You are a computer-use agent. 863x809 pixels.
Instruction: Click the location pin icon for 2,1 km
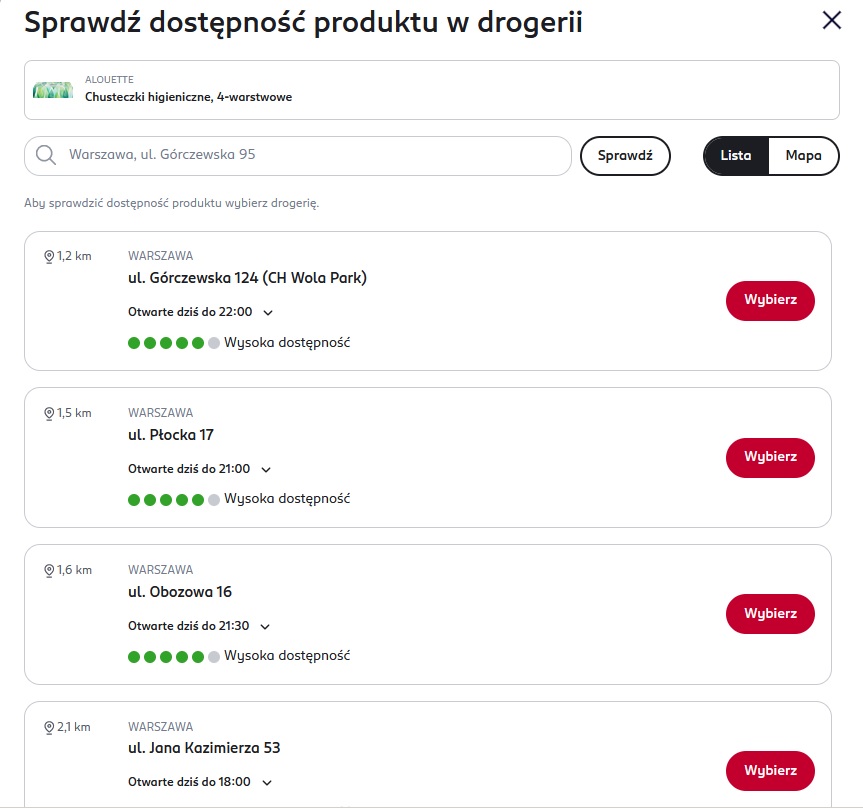point(49,727)
